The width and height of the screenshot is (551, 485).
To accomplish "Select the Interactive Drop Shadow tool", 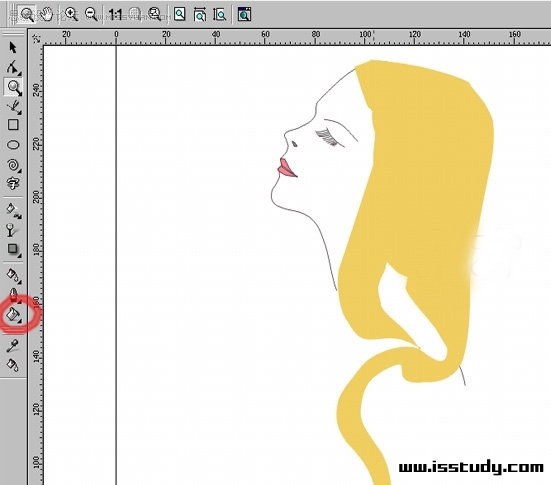I will click(14, 250).
